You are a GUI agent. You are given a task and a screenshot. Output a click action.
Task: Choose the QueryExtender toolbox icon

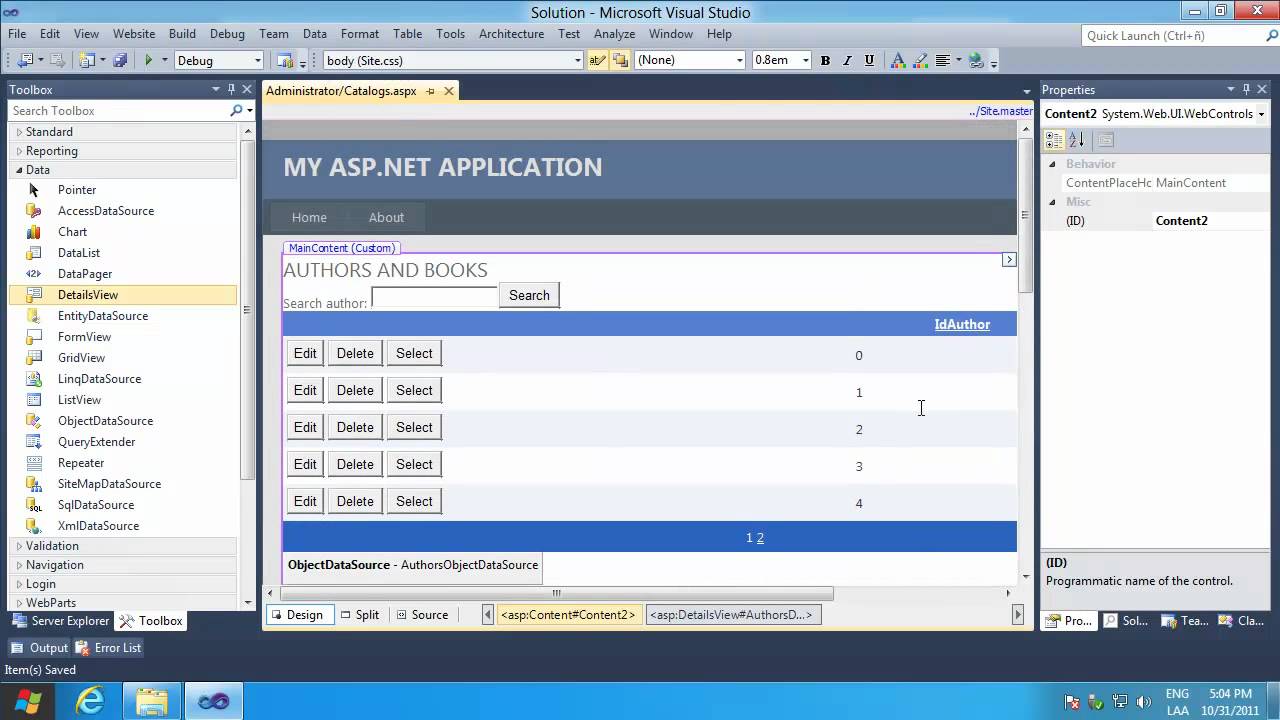point(34,442)
